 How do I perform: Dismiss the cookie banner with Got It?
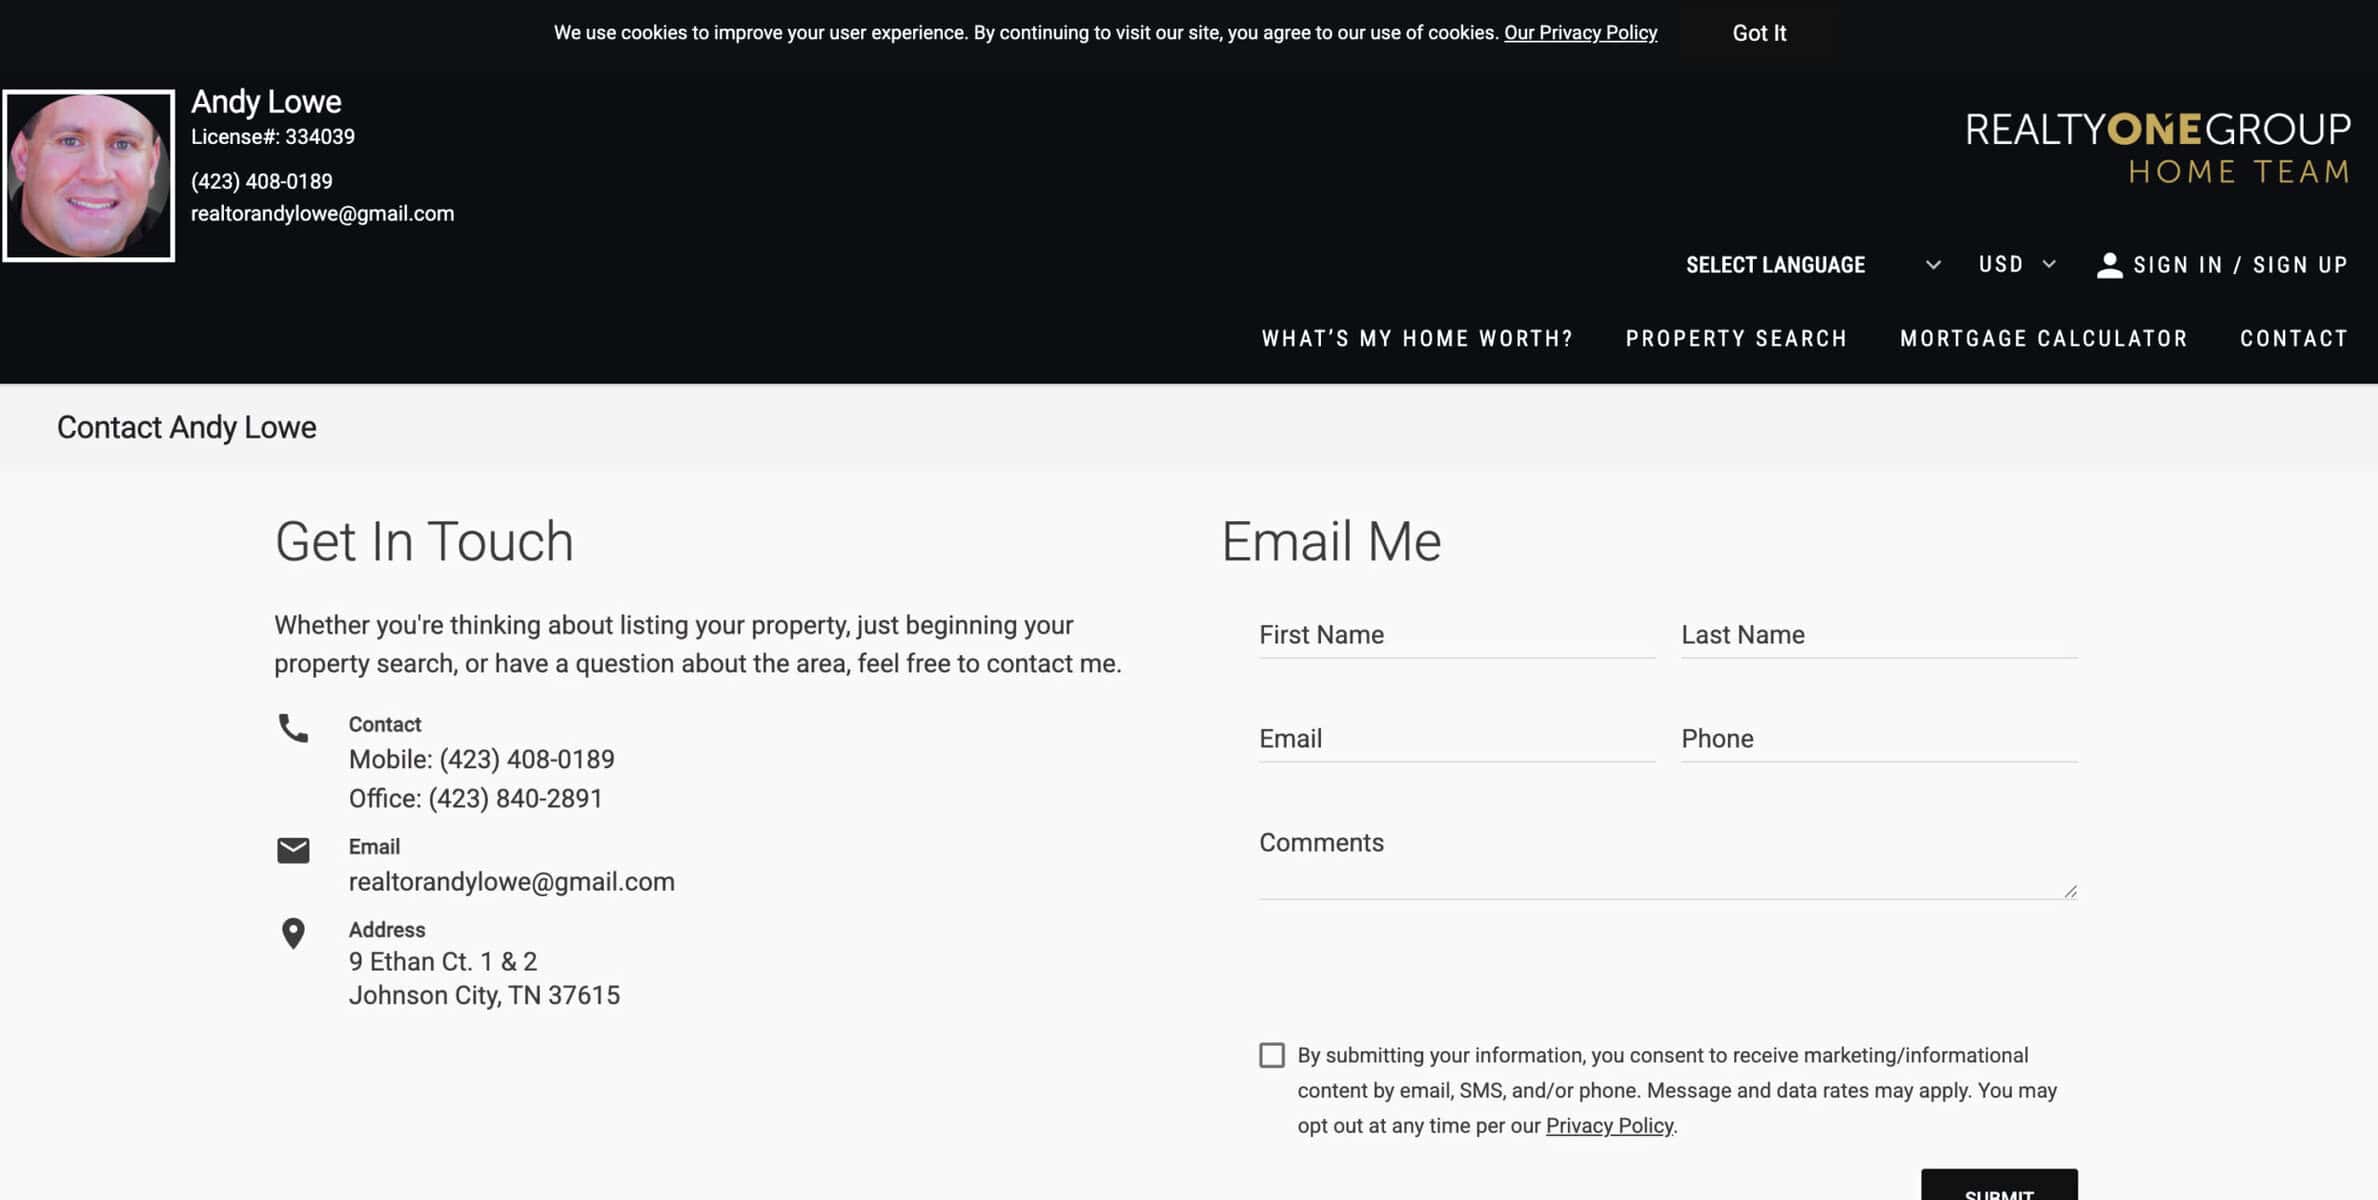[1758, 33]
